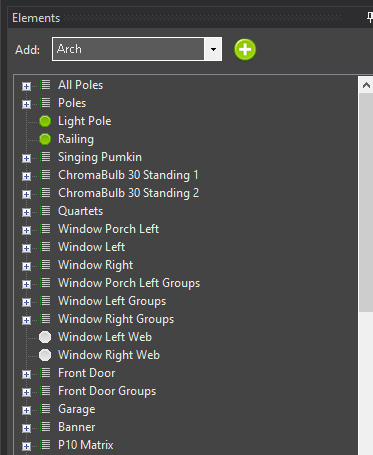Click the white Window Left Web icon
373x455 pixels.
[45, 337]
